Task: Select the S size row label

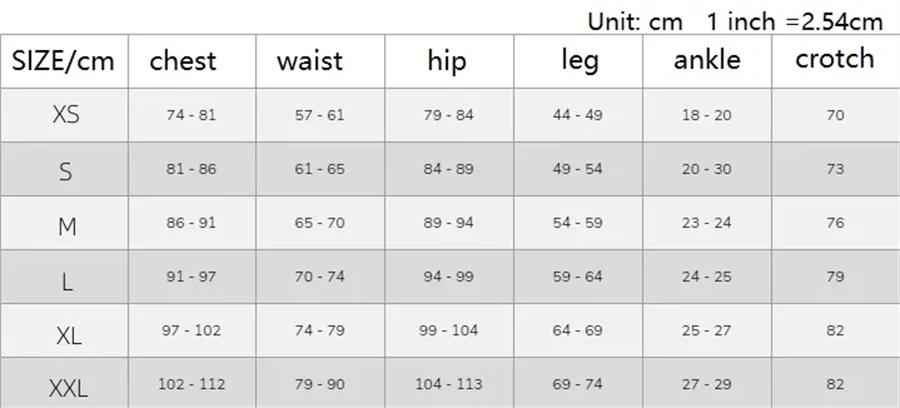Action: click(x=66, y=170)
